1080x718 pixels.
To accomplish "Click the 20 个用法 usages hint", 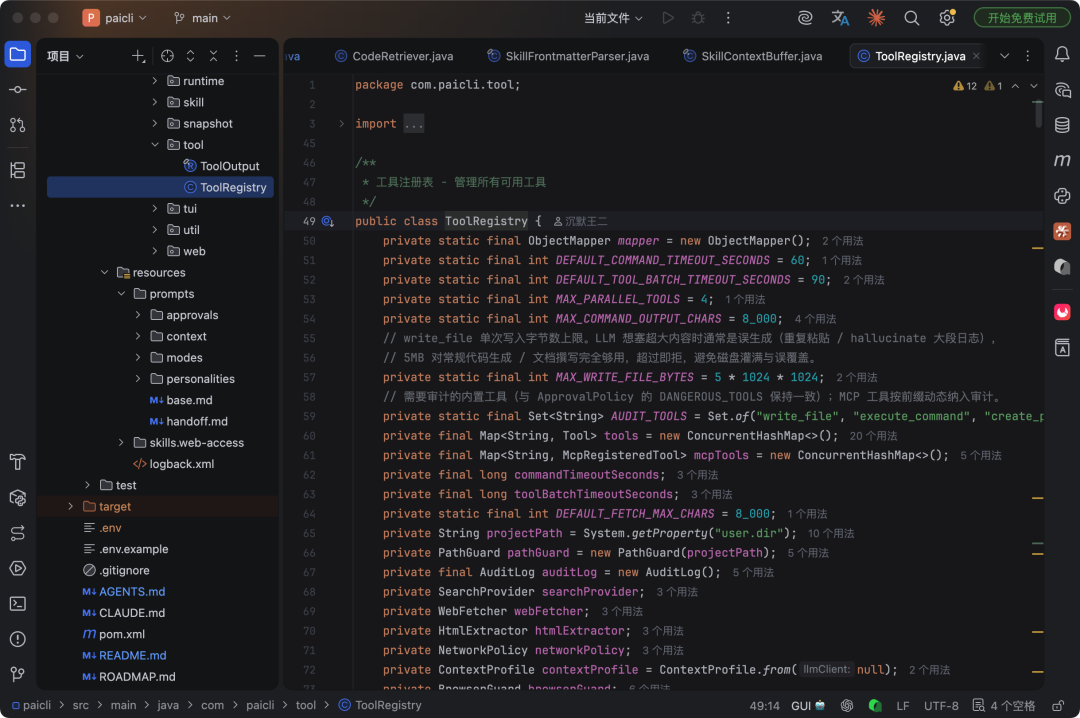I will click(873, 436).
